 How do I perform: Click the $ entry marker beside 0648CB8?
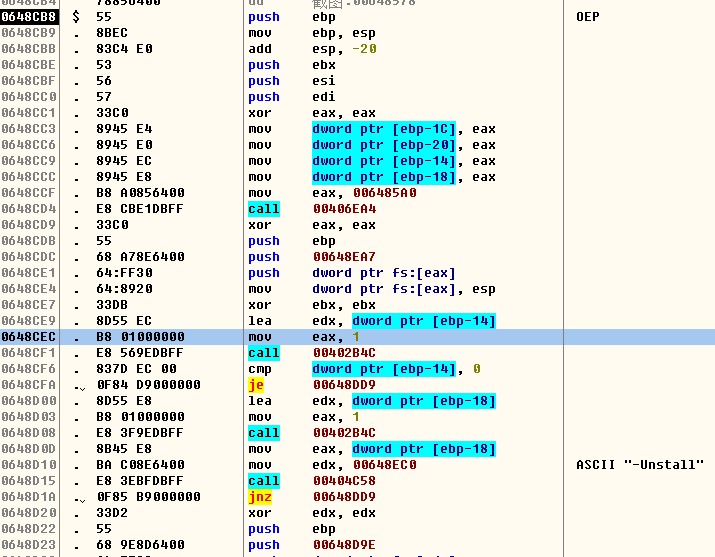pyautogui.click(x=76, y=17)
